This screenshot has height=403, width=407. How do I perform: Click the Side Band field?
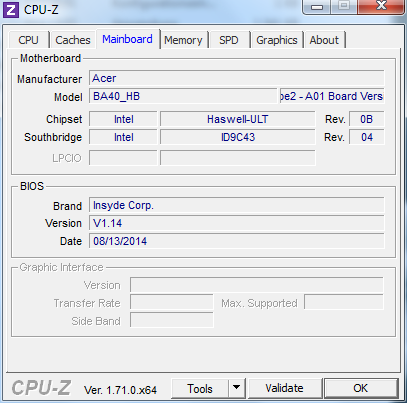(x=171, y=321)
